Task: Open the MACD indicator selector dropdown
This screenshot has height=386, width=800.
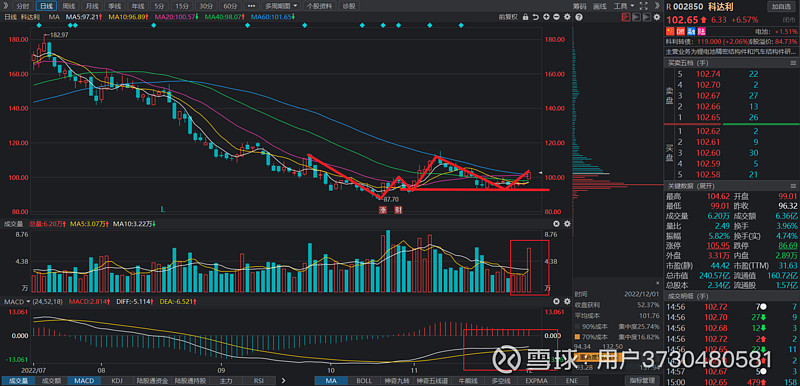Action: [x=17, y=302]
